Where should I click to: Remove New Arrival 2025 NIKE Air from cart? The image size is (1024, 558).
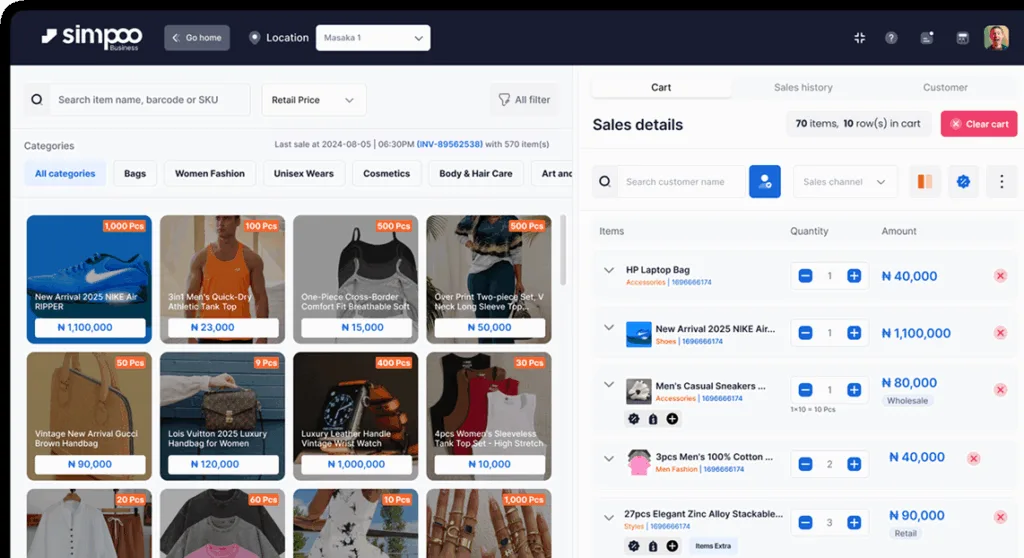[x=1000, y=333]
